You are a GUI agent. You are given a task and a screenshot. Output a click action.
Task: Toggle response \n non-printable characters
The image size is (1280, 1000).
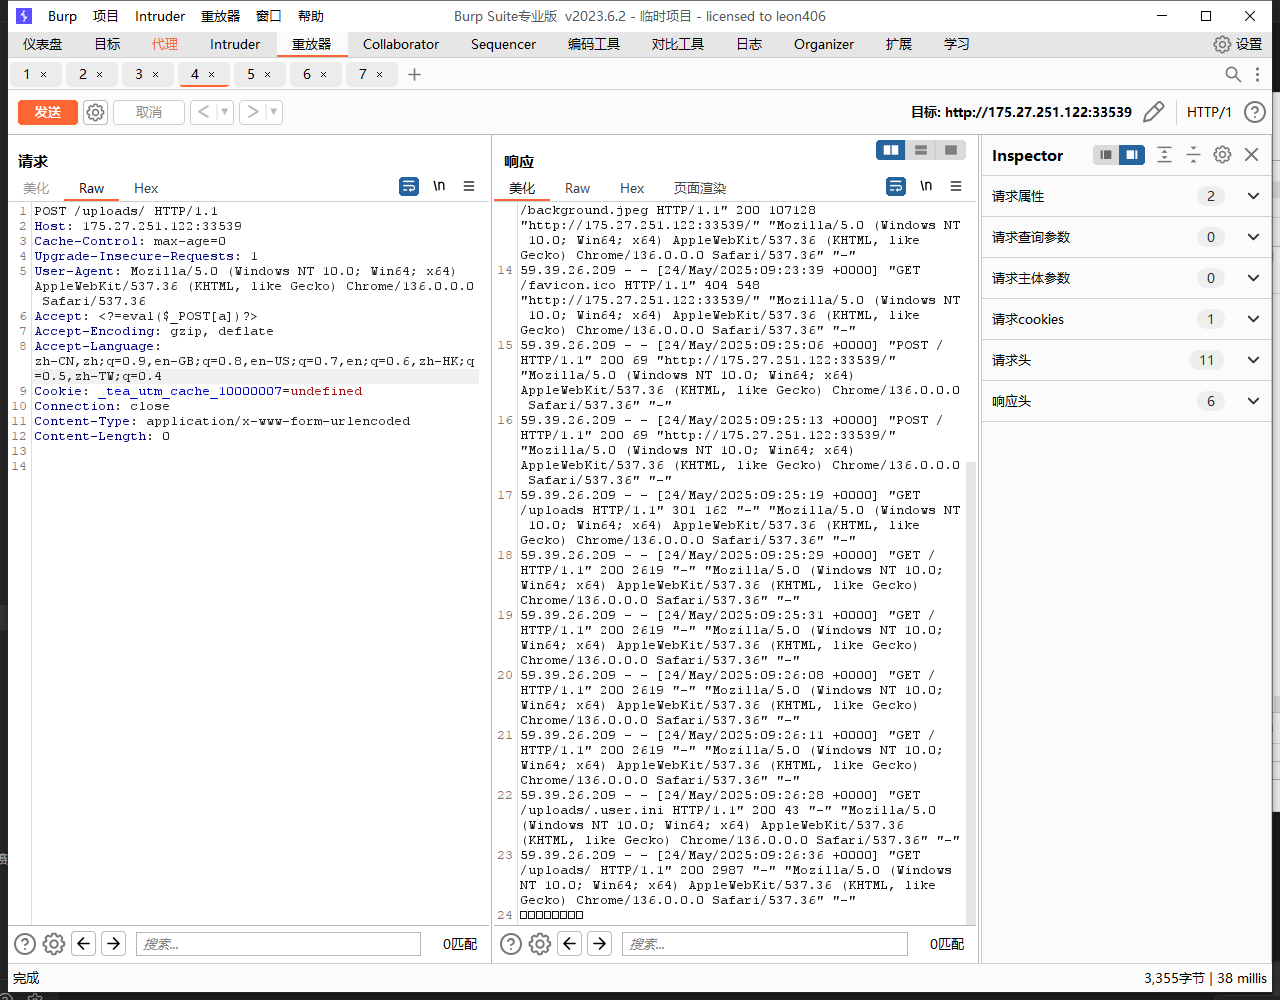click(926, 186)
